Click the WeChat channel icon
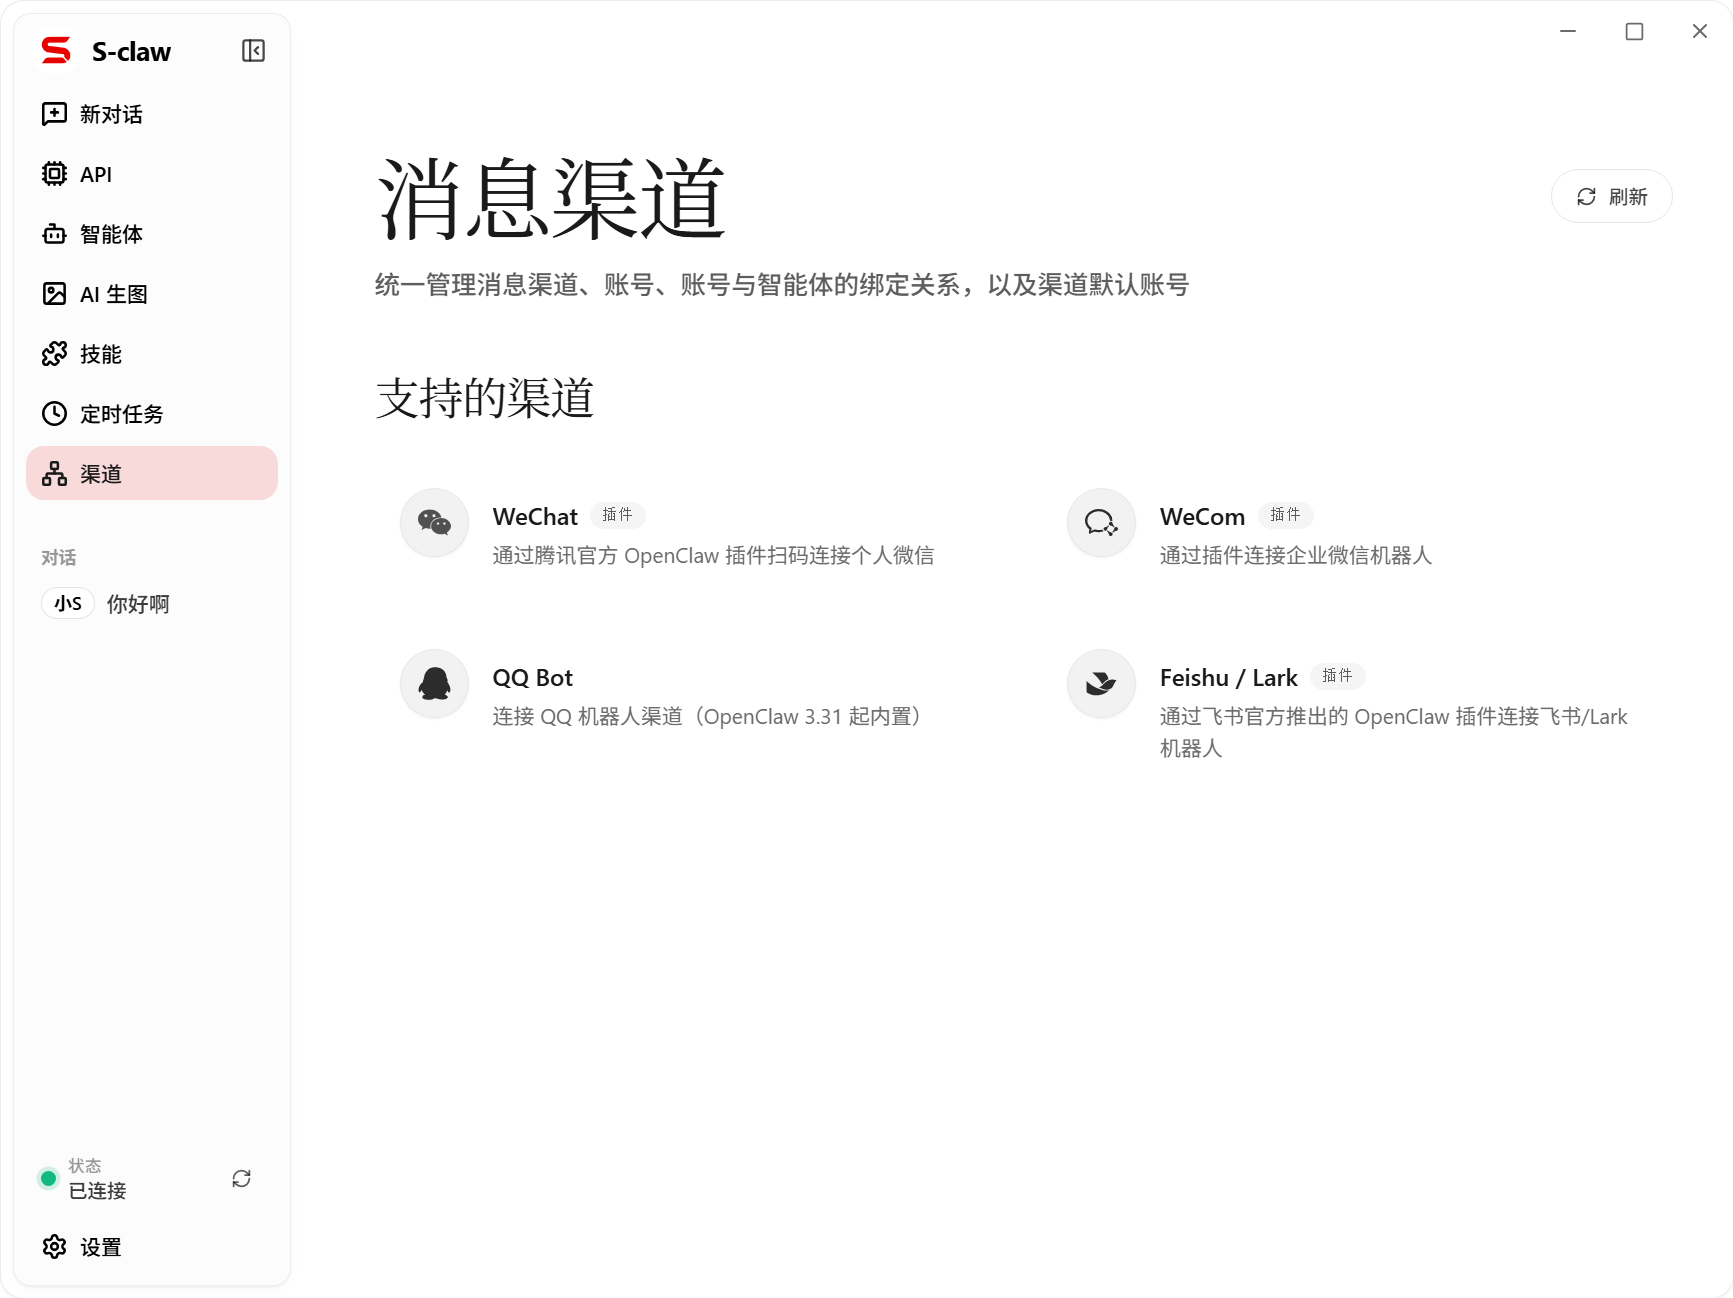Image resolution: width=1733 pixels, height=1298 pixels. point(434,522)
